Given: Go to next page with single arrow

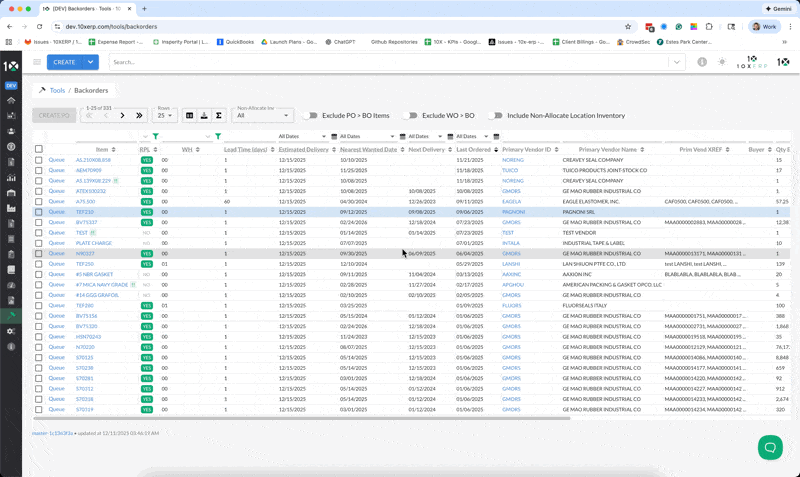Looking at the screenshot, I should pyautogui.click(x=122, y=116).
